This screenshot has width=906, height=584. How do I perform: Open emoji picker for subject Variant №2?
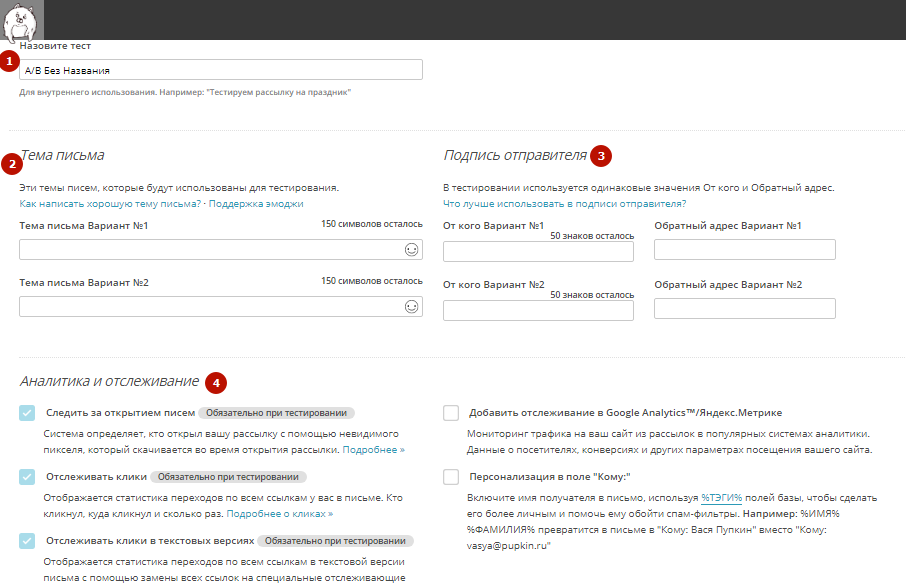(411, 307)
